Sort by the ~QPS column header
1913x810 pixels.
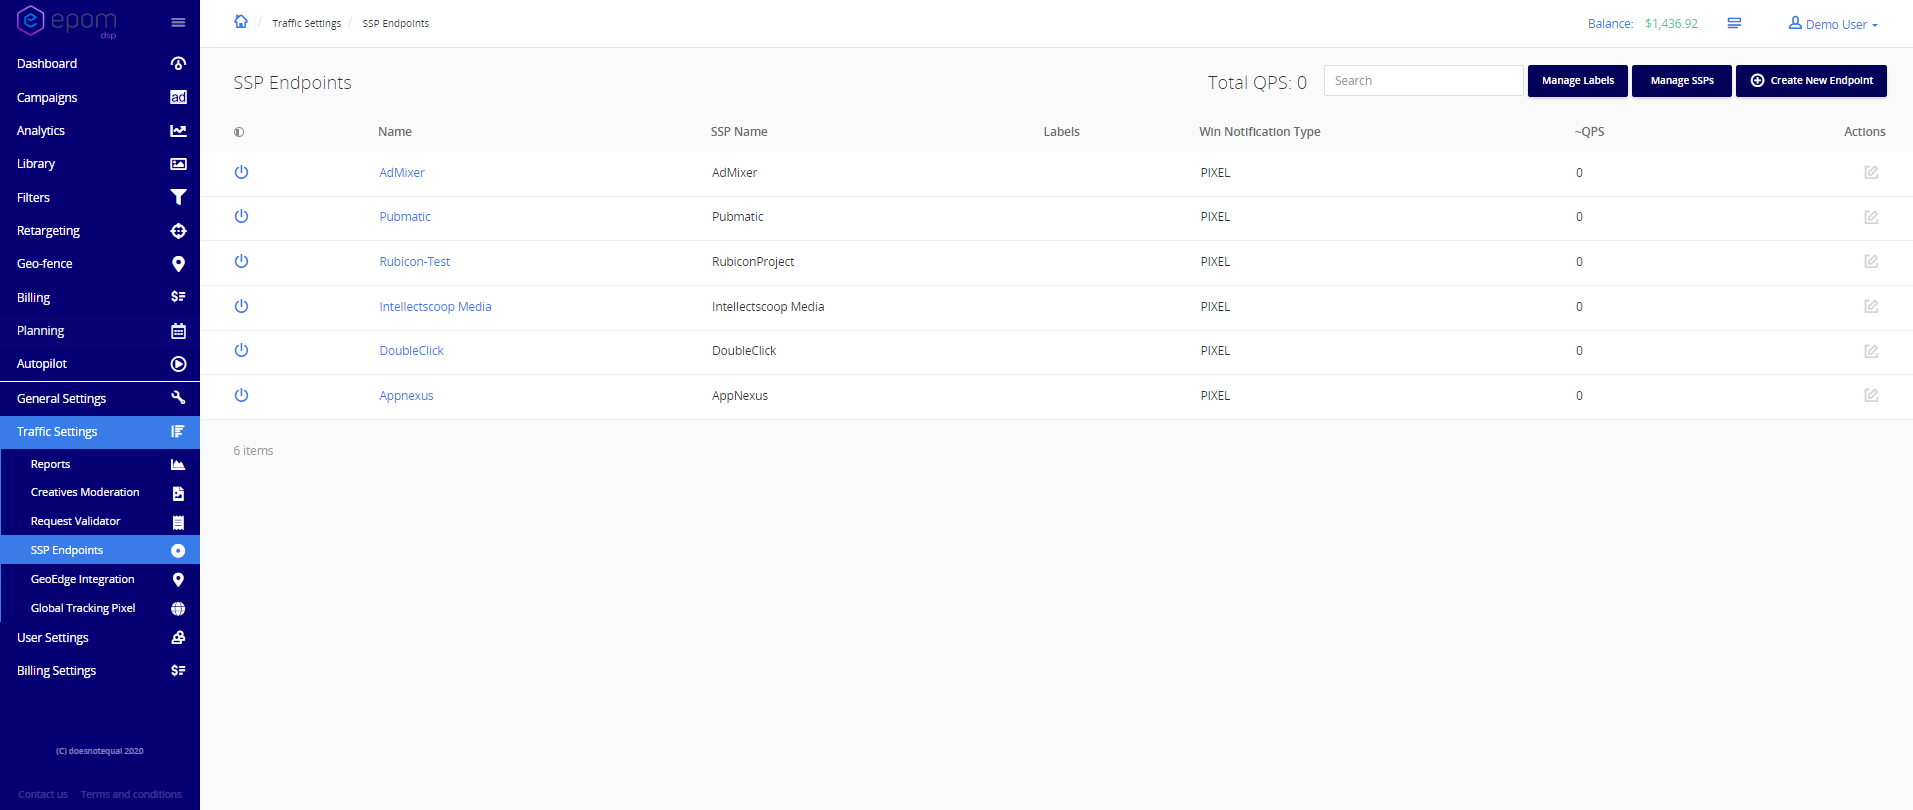pyautogui.click(x=1589, y=132)
